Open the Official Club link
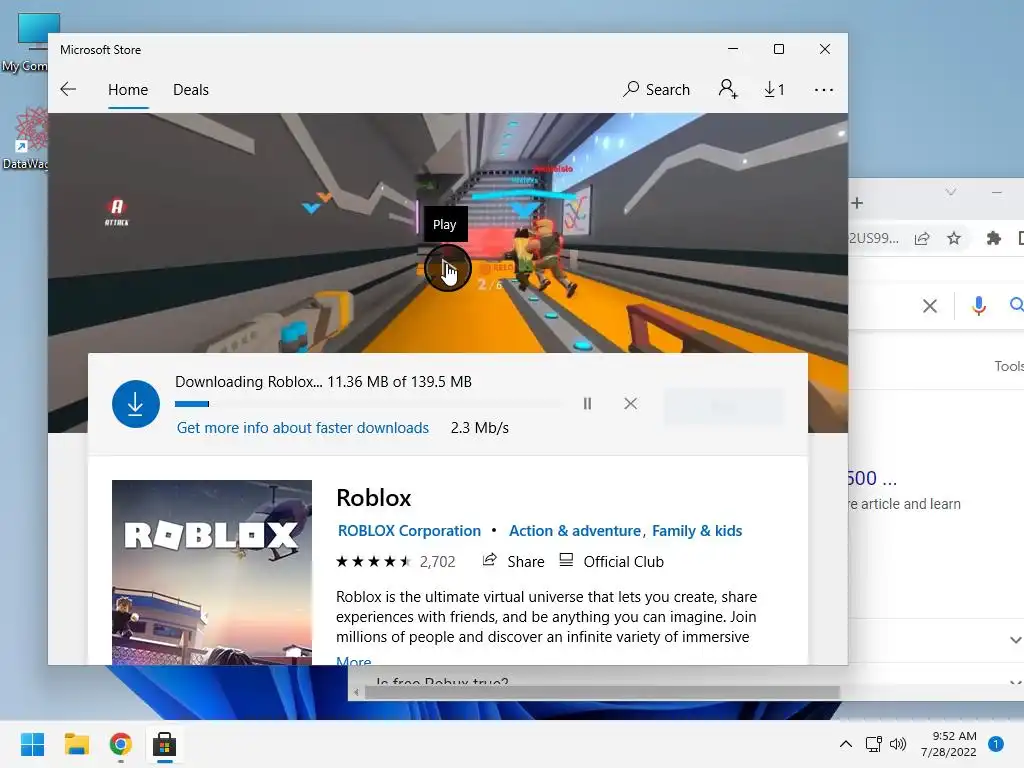The width and height of the screenshot is (1024, 768). 611,562
